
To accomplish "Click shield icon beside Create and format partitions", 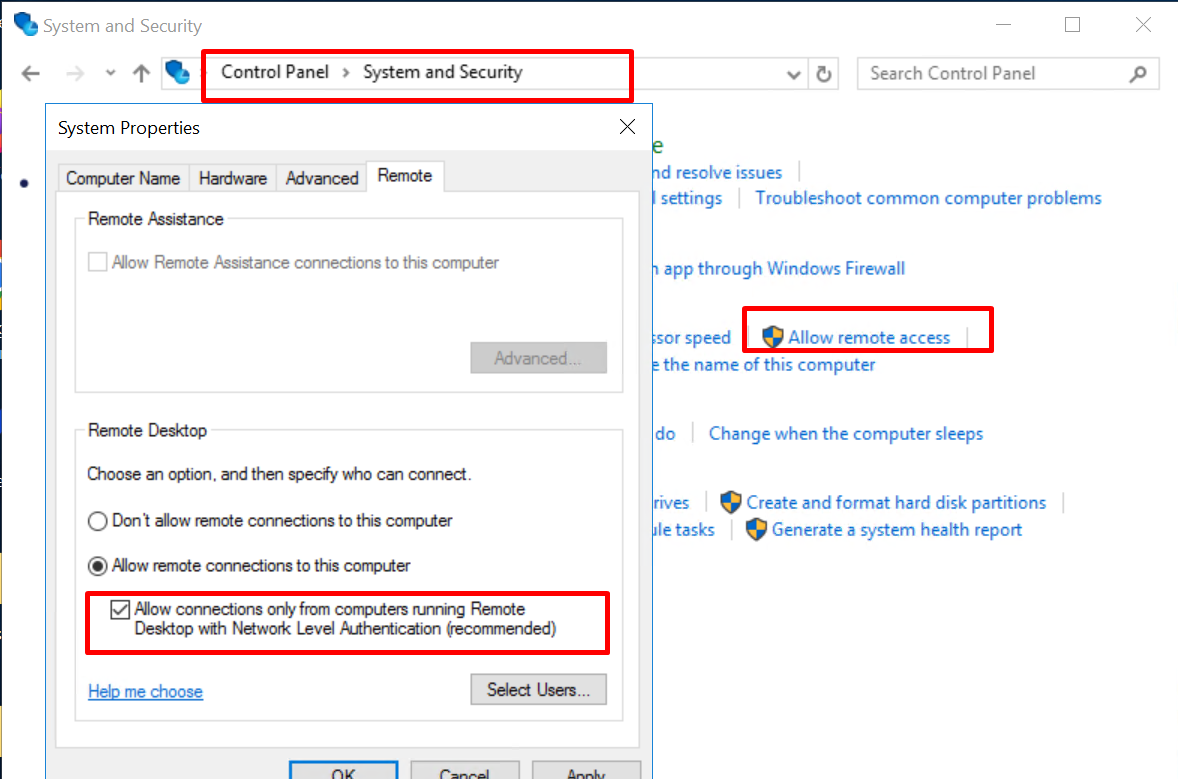I will [730, 502].
